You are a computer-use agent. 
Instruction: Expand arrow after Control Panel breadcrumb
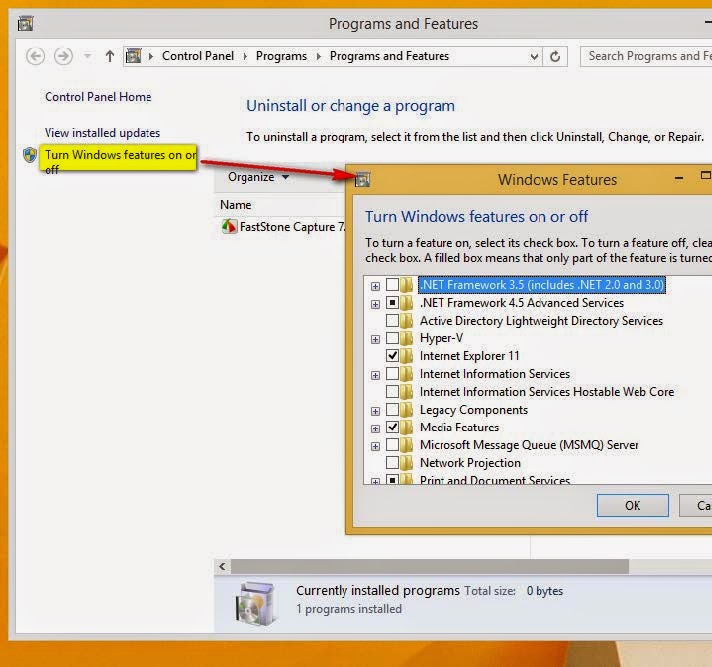pyautogui.click(x=245, y=56)
